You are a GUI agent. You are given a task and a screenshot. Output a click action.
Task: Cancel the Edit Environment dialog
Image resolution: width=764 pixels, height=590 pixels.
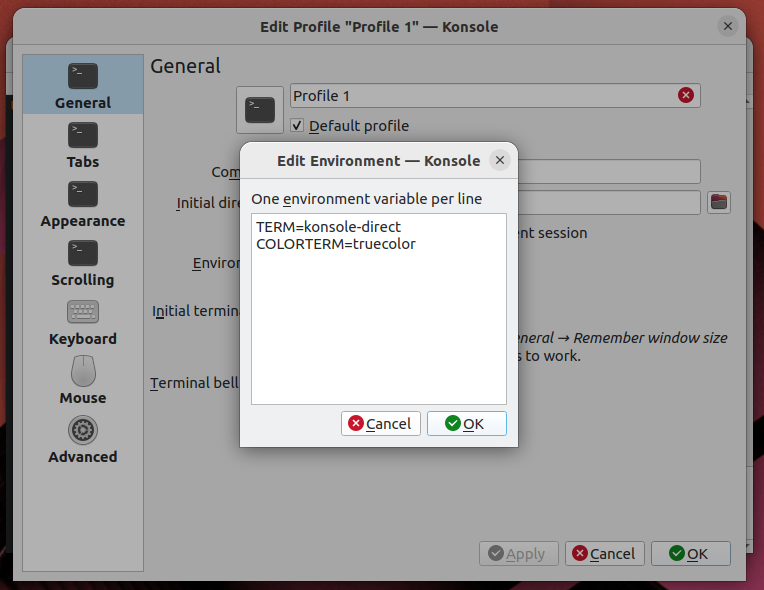pos(380,424)
